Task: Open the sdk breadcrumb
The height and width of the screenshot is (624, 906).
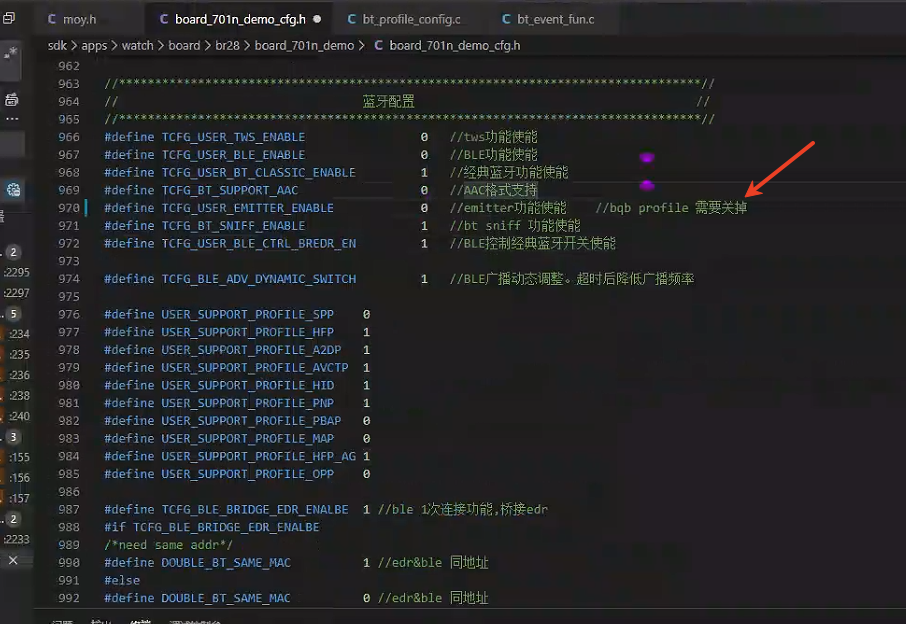Action: pyautogui.click(x=57, y=45)
